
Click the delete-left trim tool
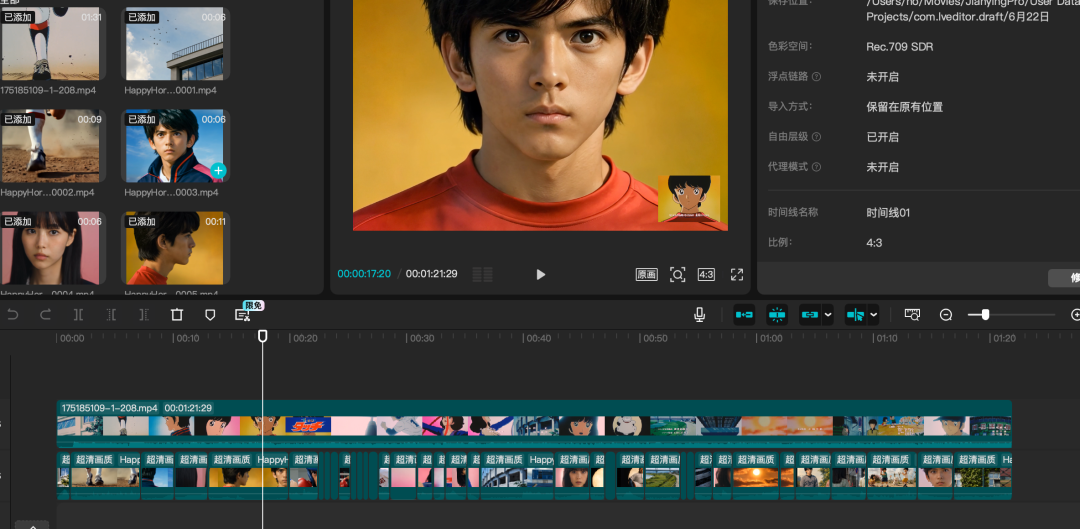tap(111, 315)
